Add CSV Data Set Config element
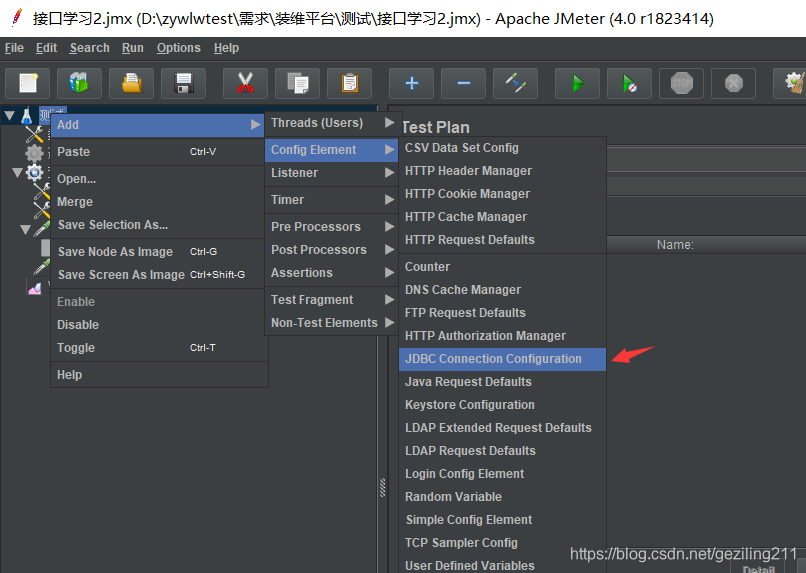Viewport: 806px width, 573px height. [503, 147]
